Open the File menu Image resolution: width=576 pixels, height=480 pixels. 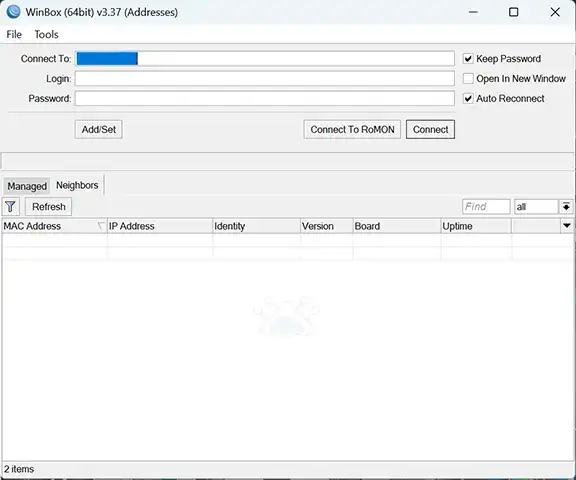click(14, 35)
